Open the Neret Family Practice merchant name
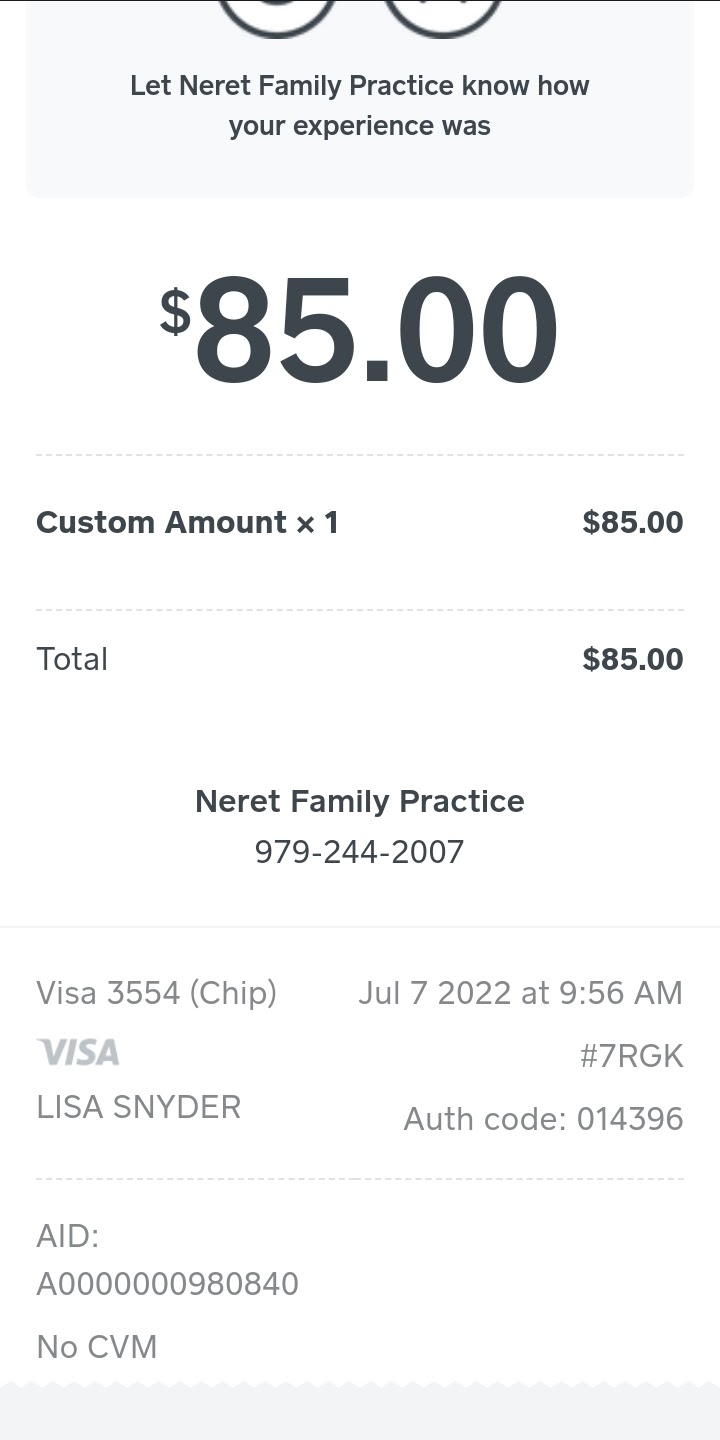Image resolution: width=720 pixels, height=1440 pixels. (x=360, y=801)
